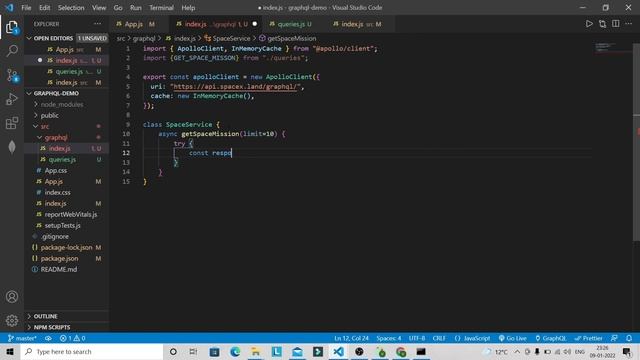640x360 pixels.
Task: Click the Prettier status bar item
Action: pos(588,338)
